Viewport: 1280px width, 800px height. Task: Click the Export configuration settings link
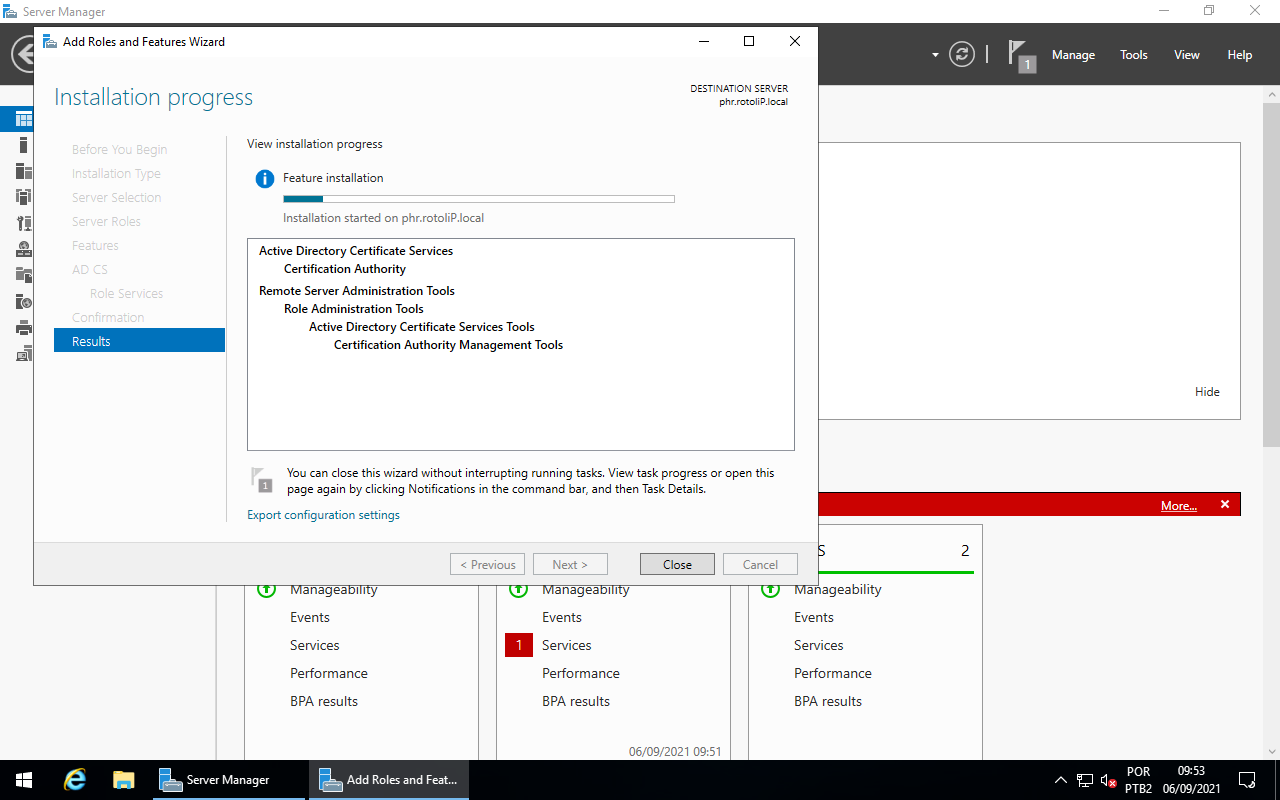point(323,514)
